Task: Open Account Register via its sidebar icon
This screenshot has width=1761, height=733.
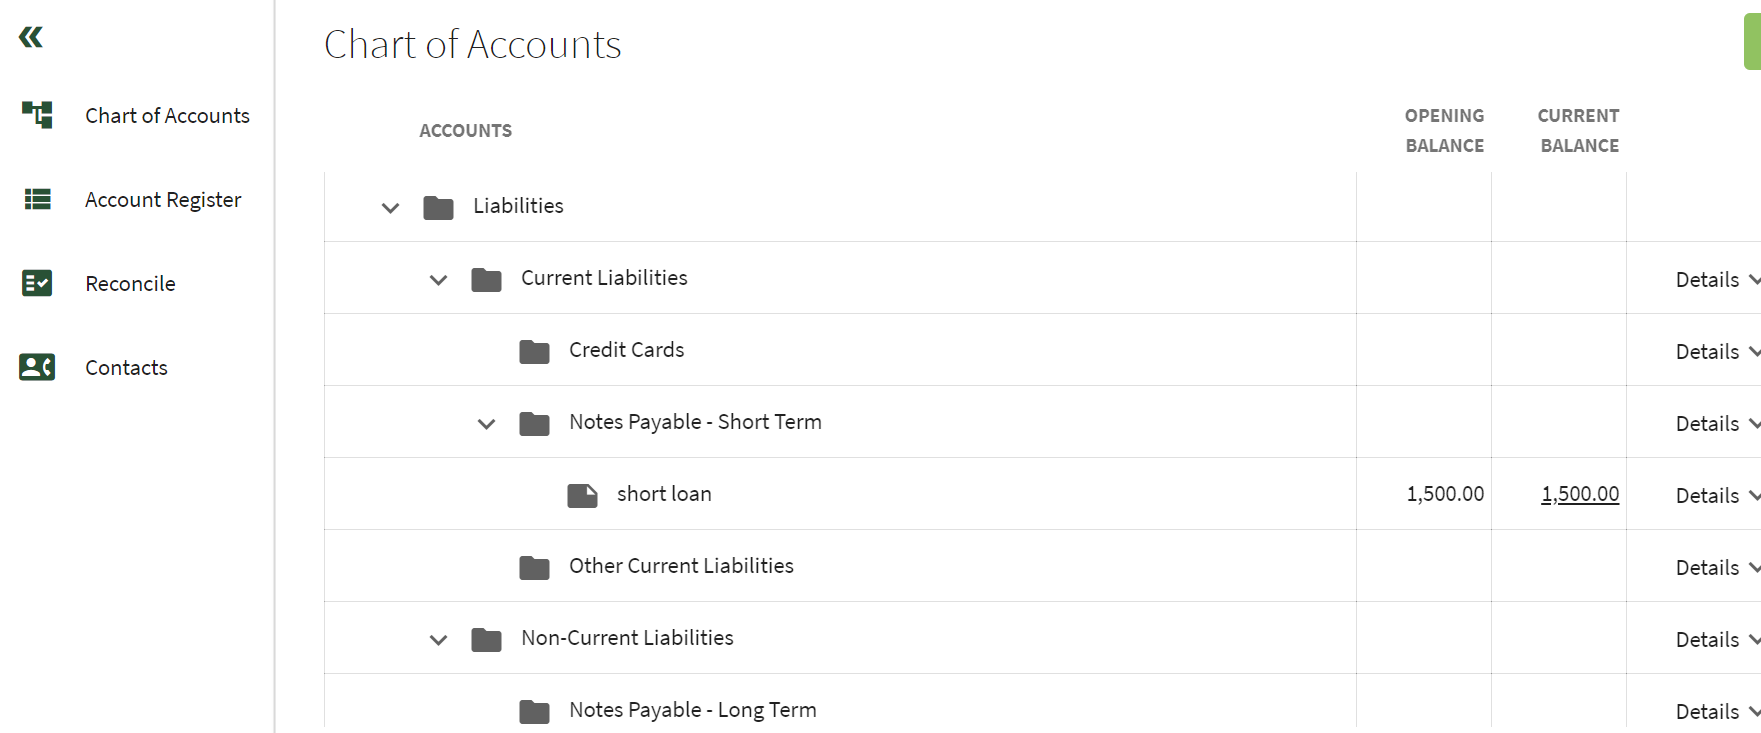Action: click(36, 199)
